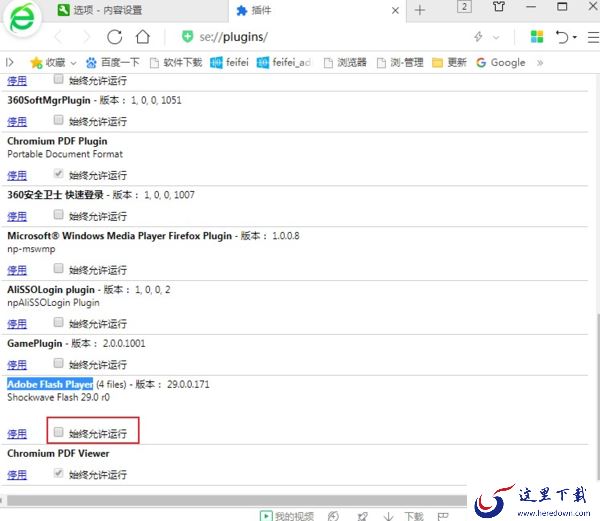Click the horizontal scrollbar at bottom
Screen dimensions: 600x521
point(236,500)
